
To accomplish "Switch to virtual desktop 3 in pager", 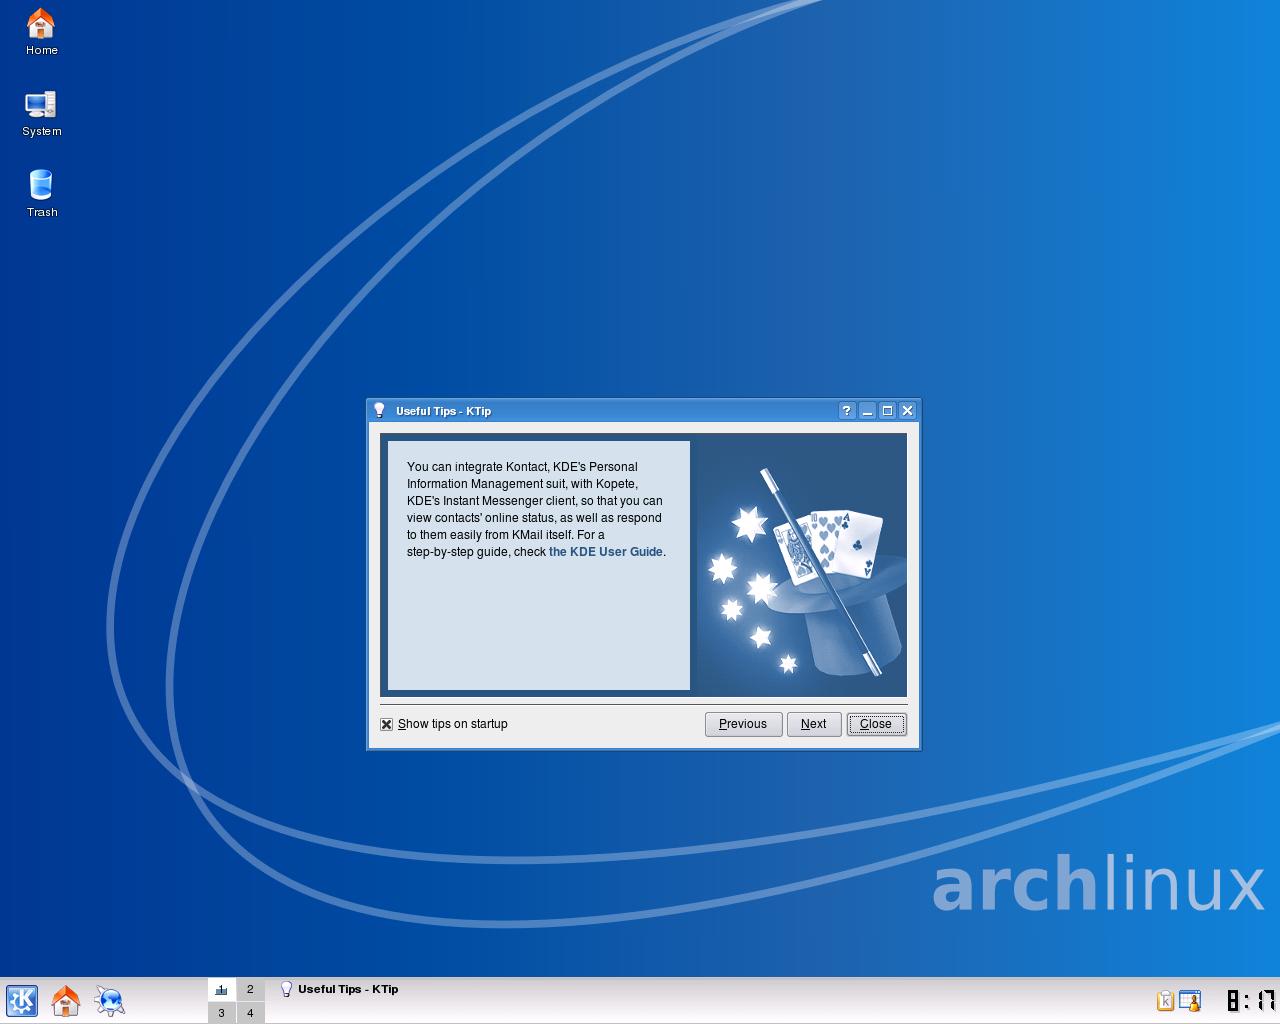I will click(222, 1013).
